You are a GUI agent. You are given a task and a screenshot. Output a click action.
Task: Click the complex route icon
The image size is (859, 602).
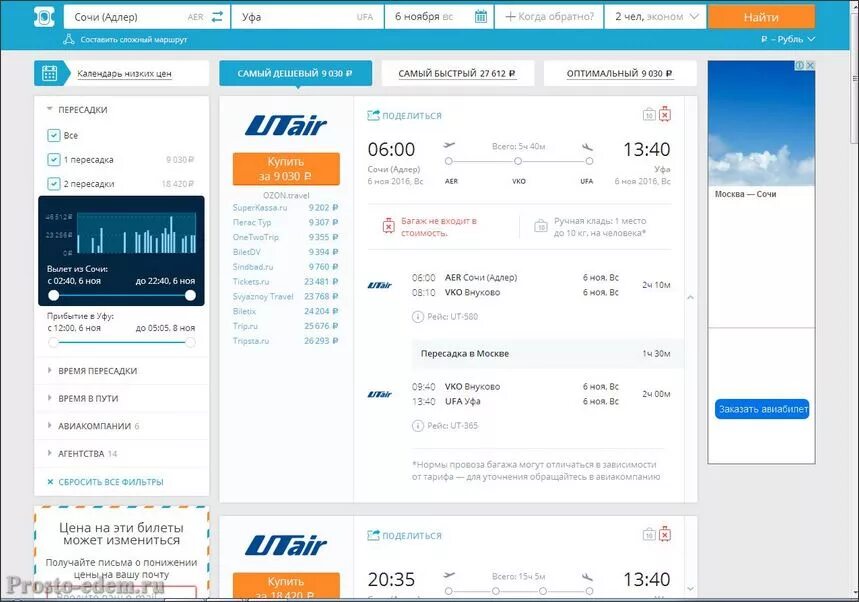coord(68,39)
